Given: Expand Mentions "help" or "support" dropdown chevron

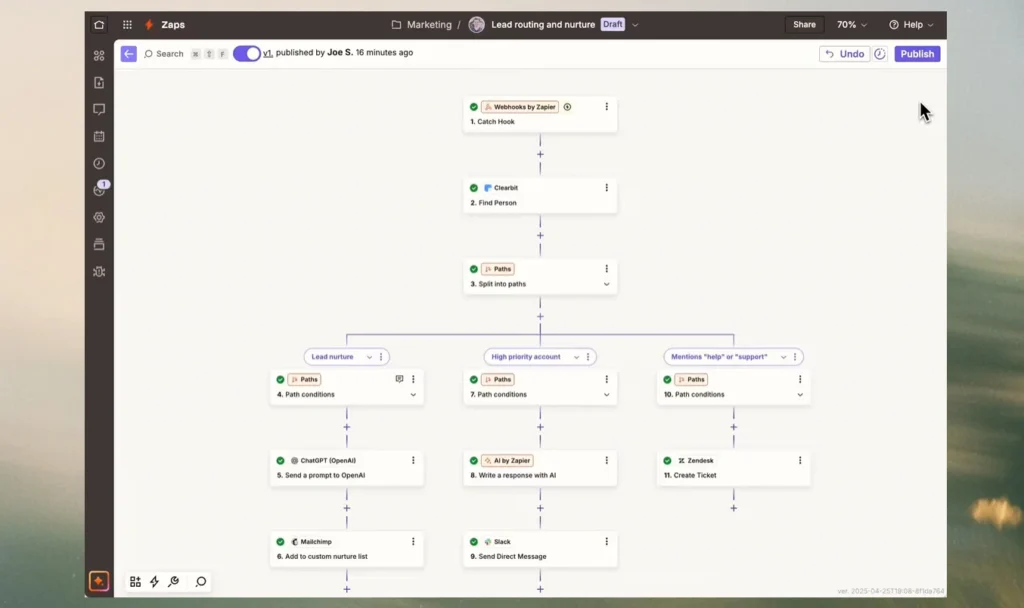Looking at the screenshot, I should 784,357.
